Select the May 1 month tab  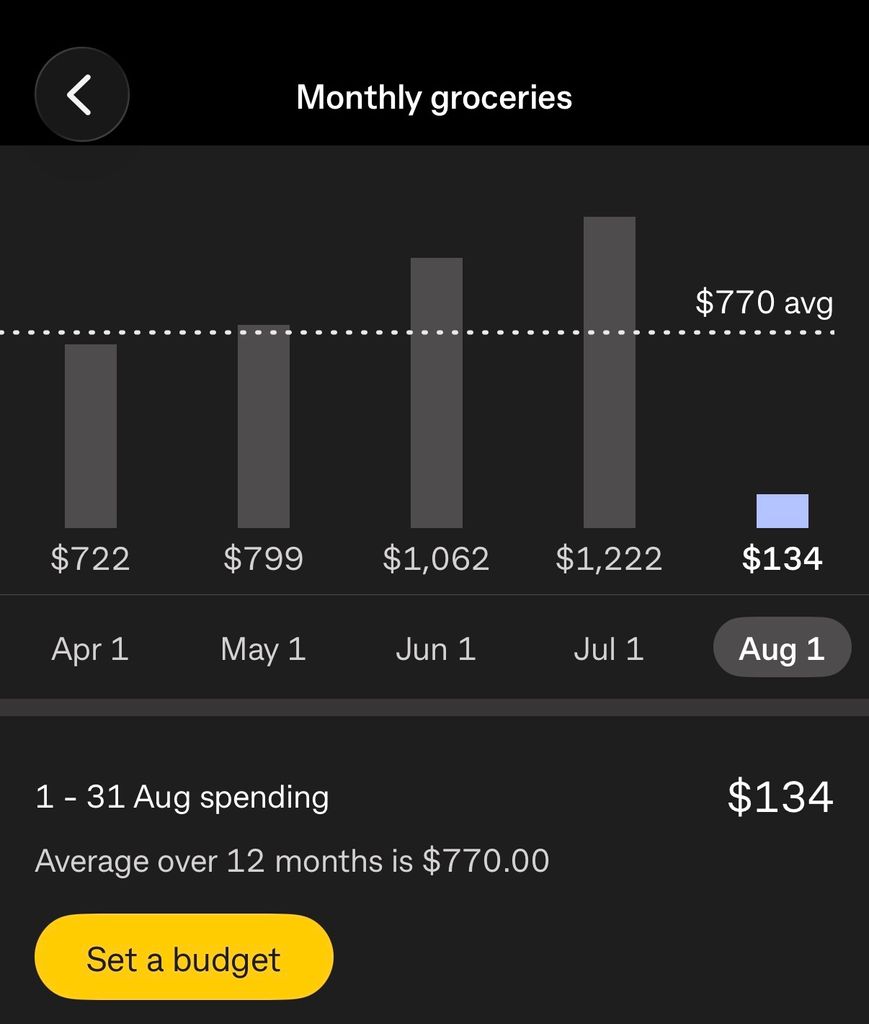coord(263,649)
